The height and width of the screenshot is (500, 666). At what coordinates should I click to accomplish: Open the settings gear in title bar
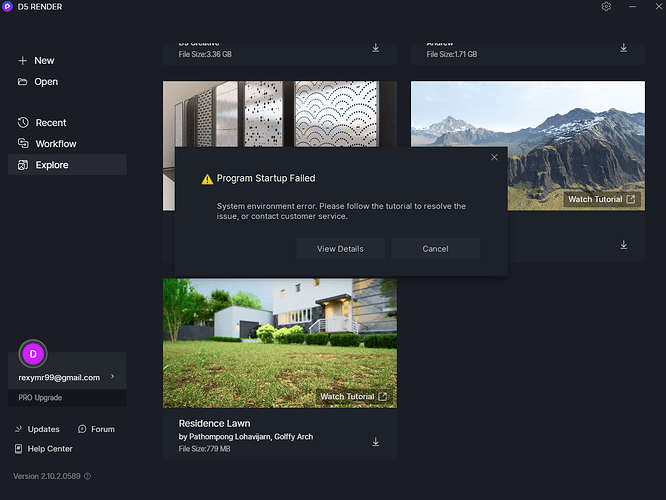(x=606, y=7)
